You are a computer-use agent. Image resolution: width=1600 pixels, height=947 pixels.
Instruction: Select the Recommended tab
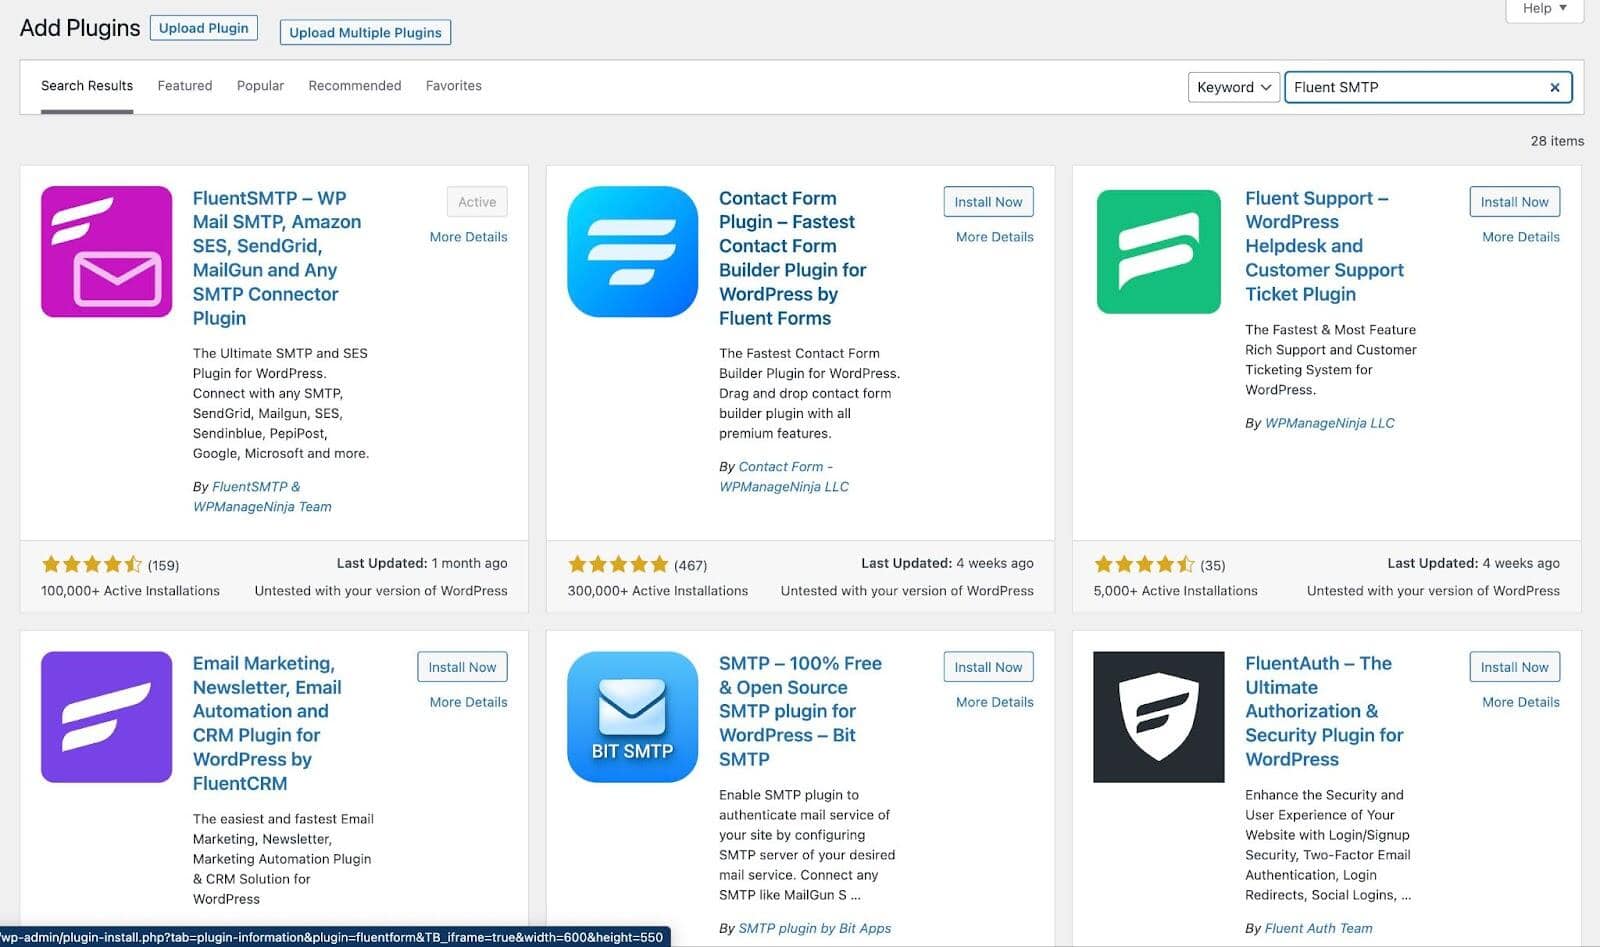click(x=354, y=86)
